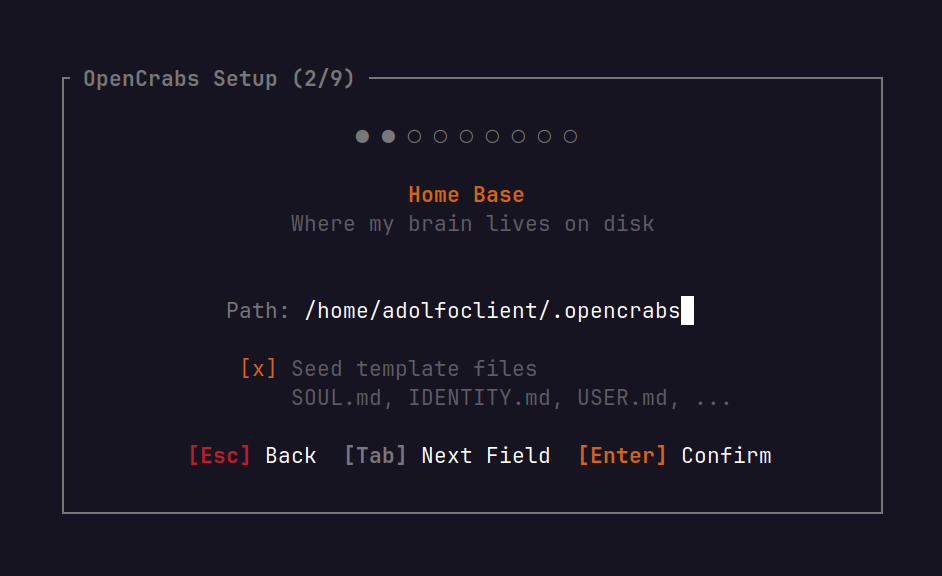Select the fourth step indicator dot
This screenshot has height=576, width=942.
click(440, 136)
